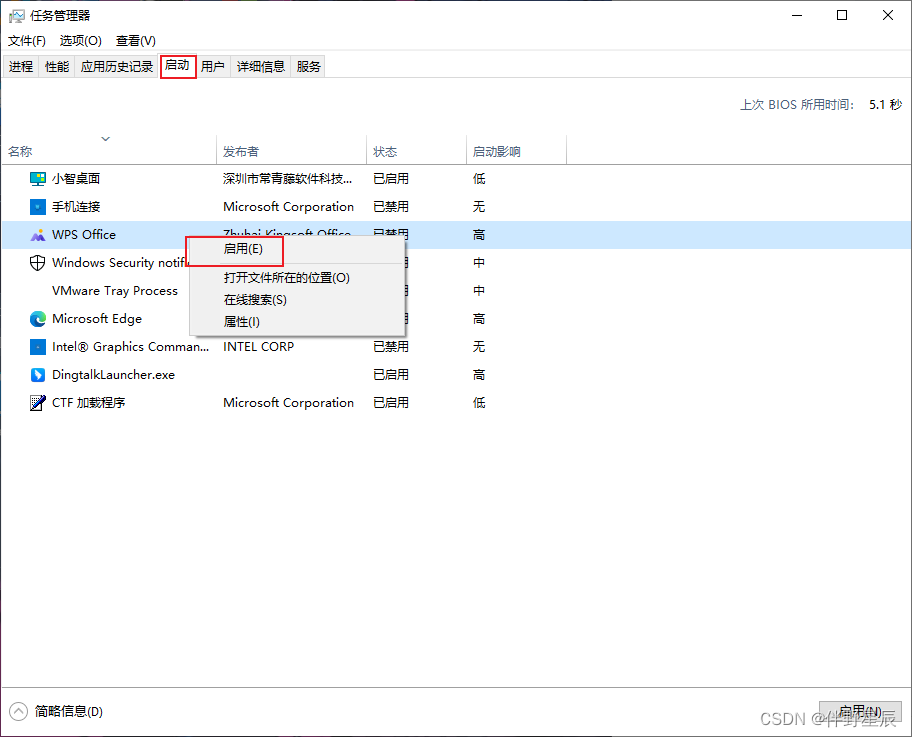This screenshot has width=912, height=737.
Task: Select the 手机连接 row name
Action: (76, 206)
